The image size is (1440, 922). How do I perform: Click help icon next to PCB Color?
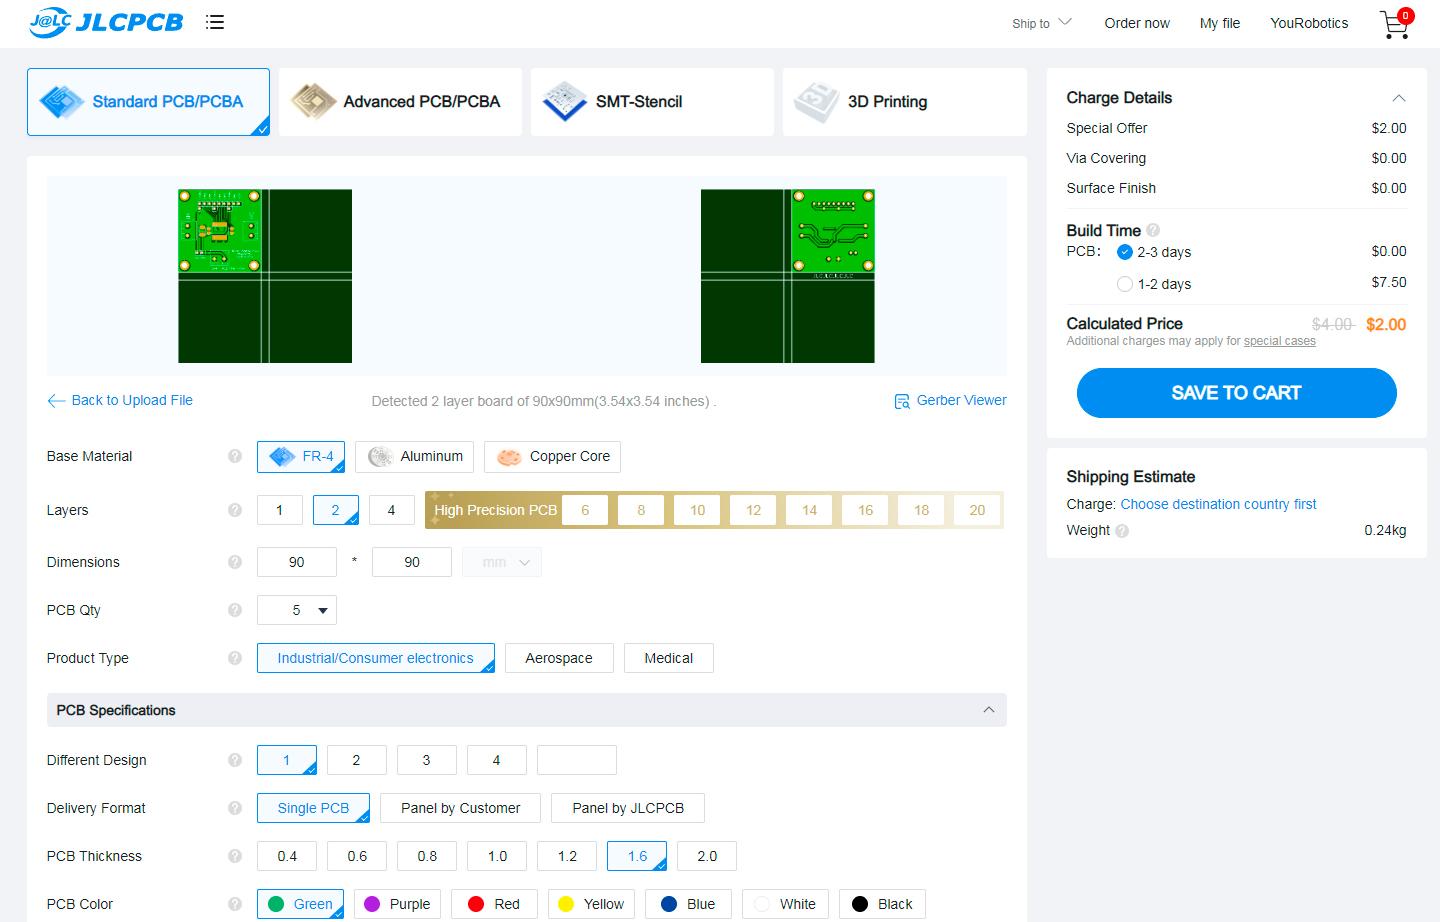[x=235, y=904]
